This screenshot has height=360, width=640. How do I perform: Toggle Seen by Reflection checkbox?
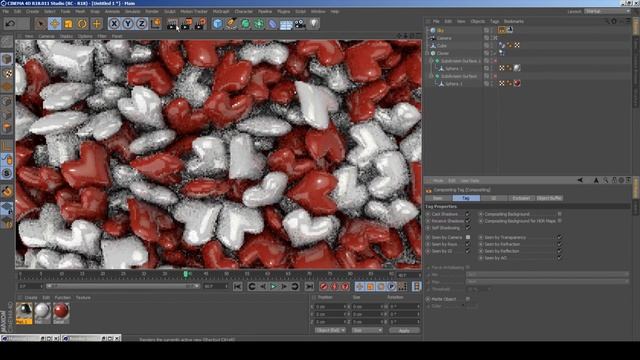[559, 251]
